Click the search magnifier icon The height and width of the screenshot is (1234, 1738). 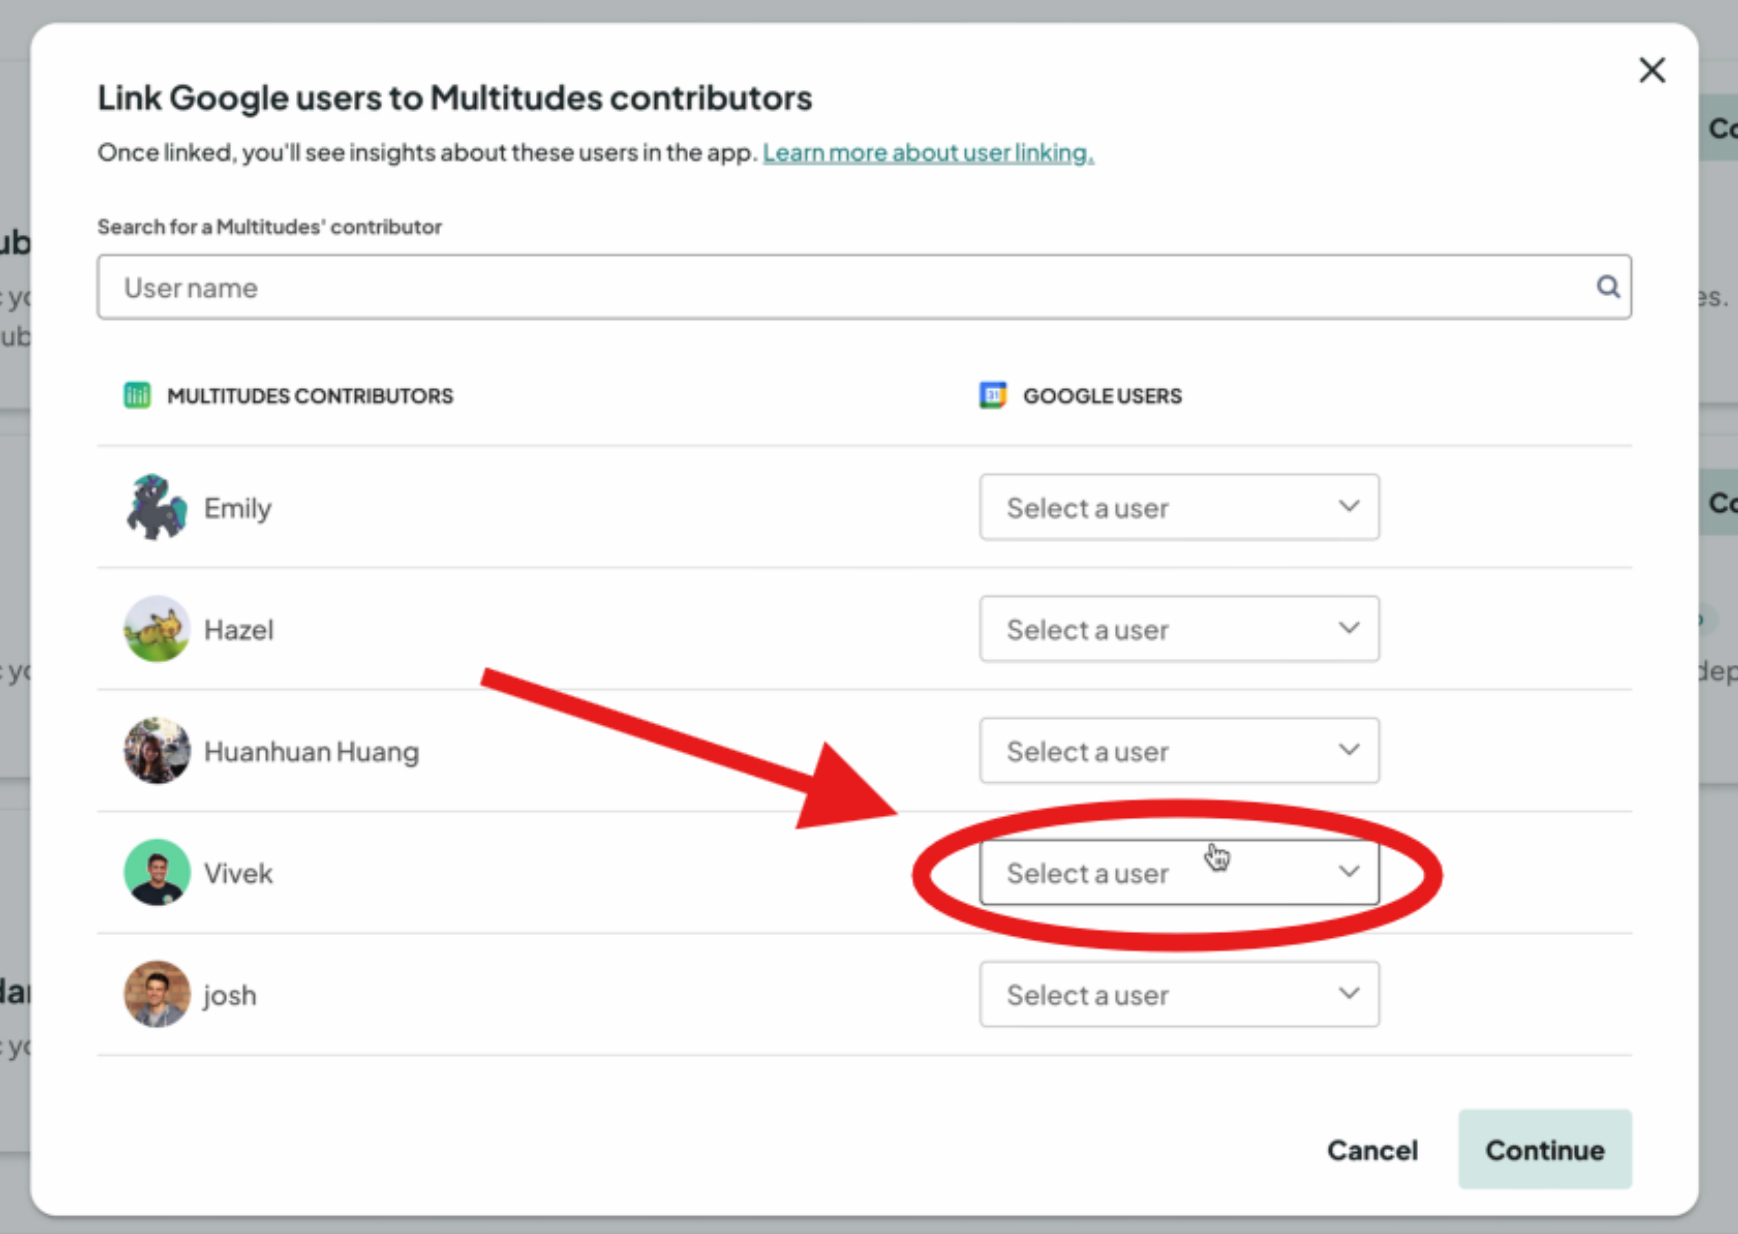(x=1607, y=287)
